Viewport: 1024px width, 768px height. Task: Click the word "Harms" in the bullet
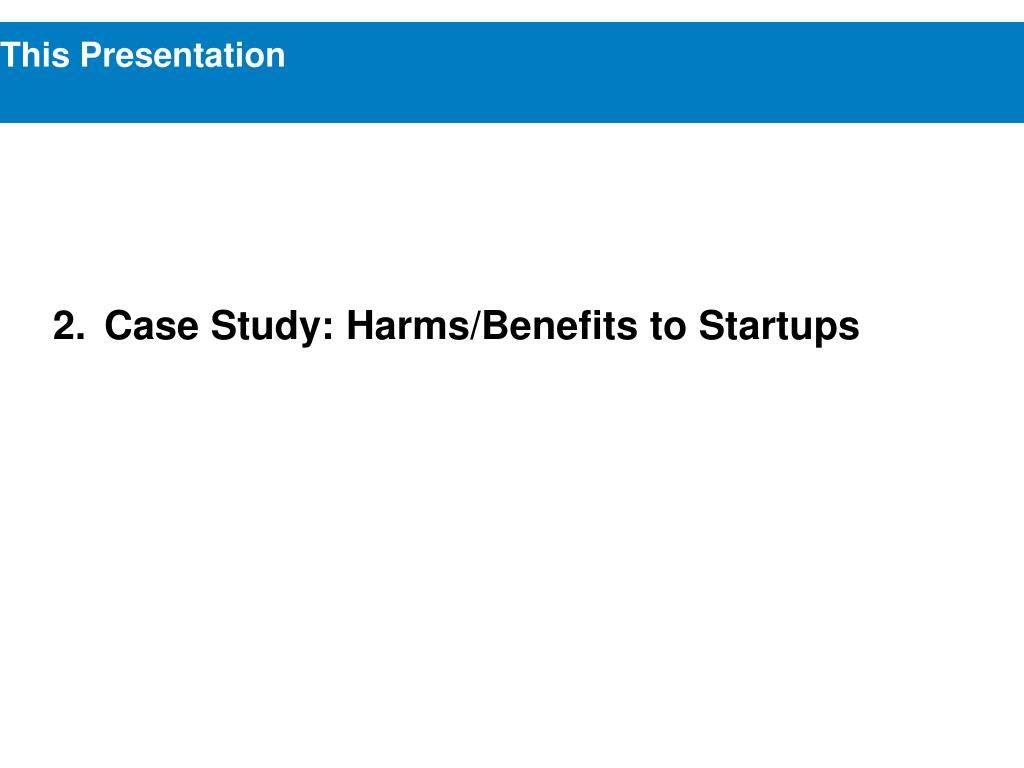(x=408, y=325)
